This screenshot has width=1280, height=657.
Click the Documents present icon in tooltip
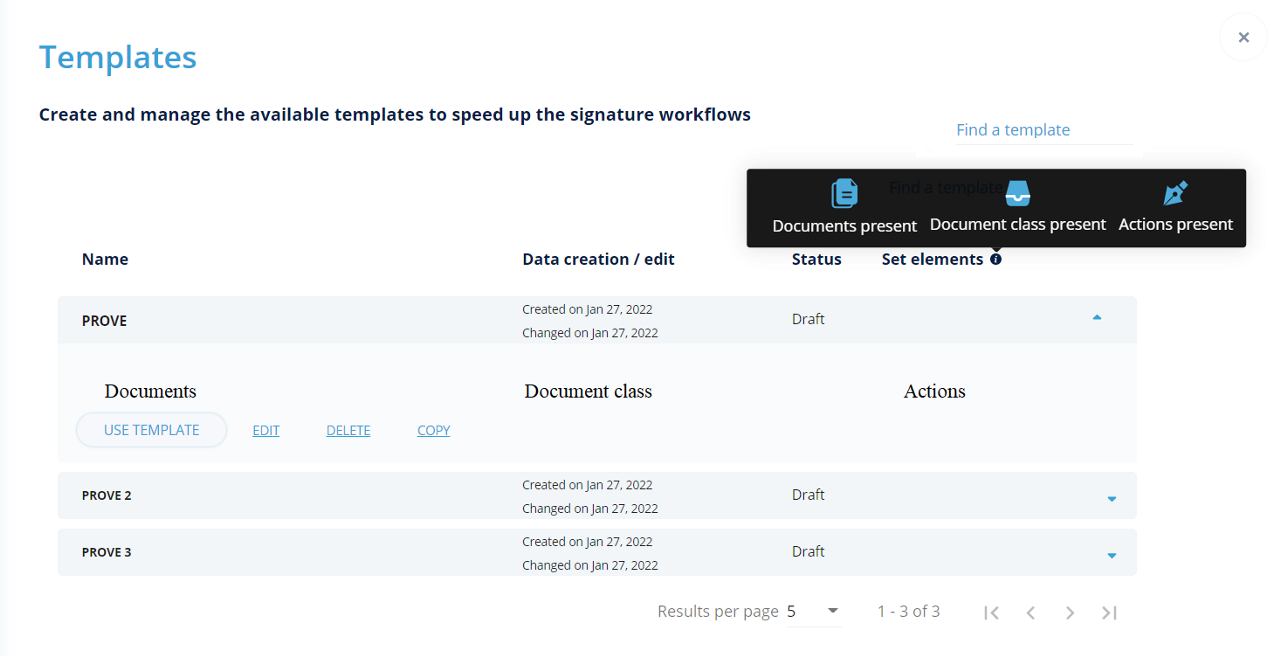click(845, 193)
